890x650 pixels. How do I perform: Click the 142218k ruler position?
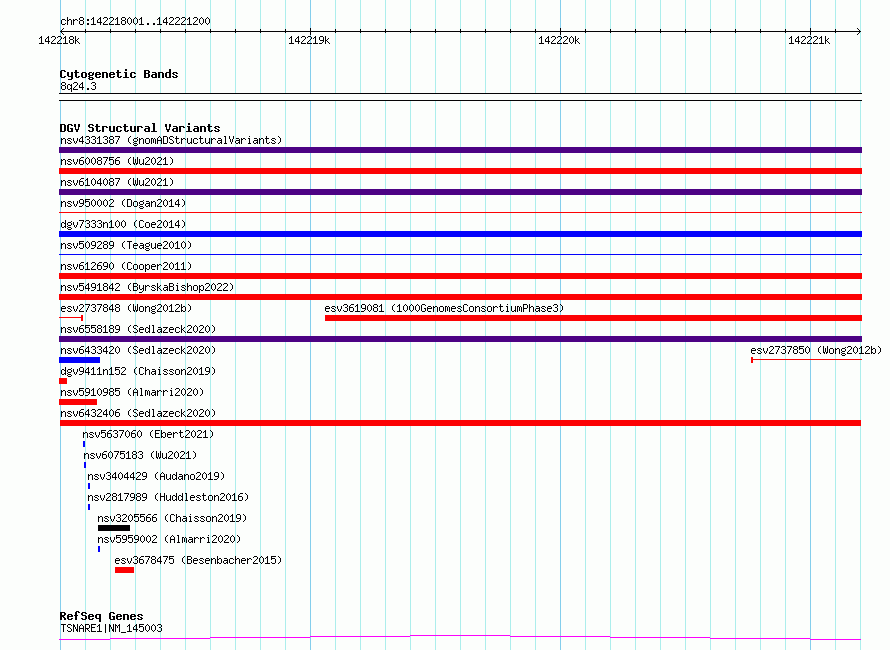click(x=59, y=40)
